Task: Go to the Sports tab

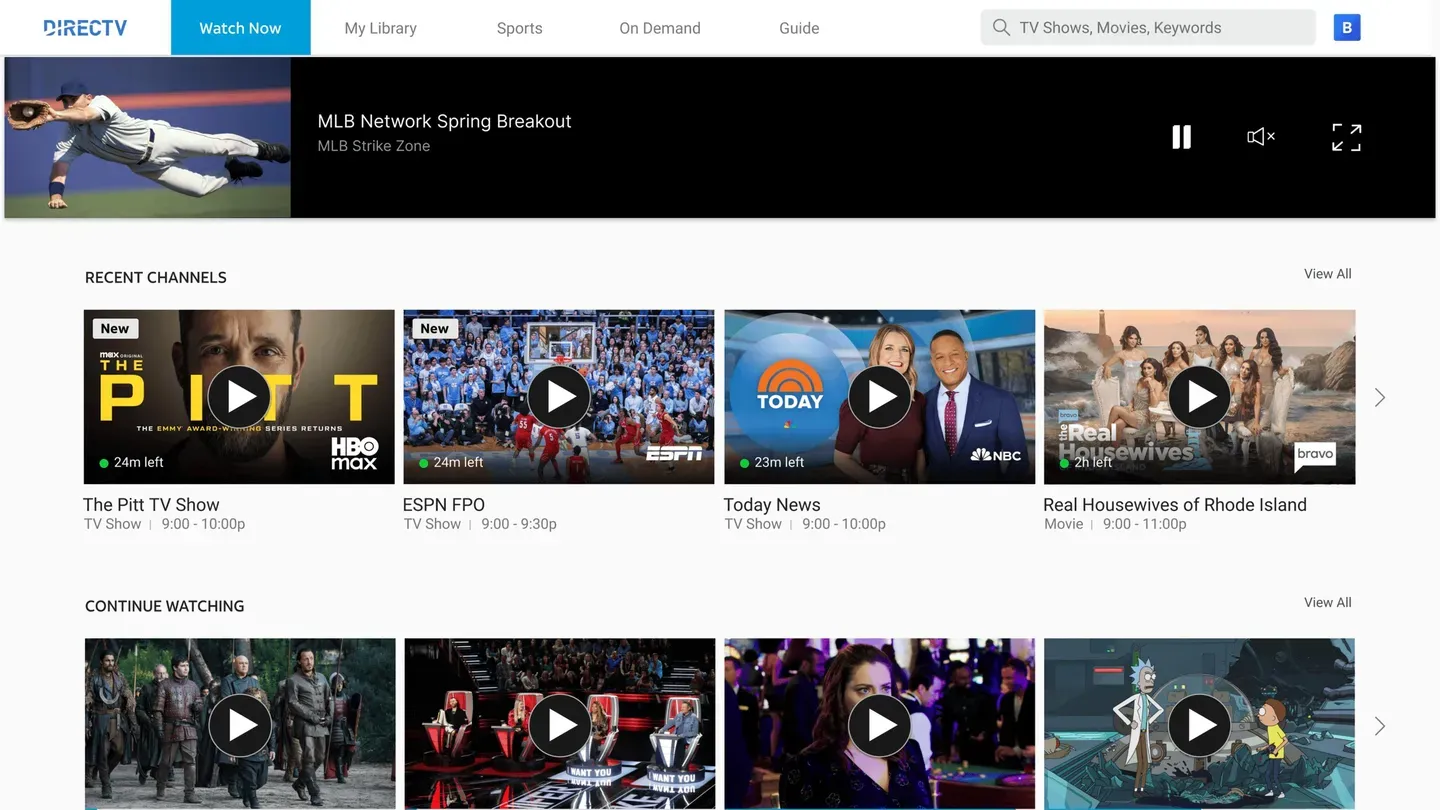Action: coord(520,28)
